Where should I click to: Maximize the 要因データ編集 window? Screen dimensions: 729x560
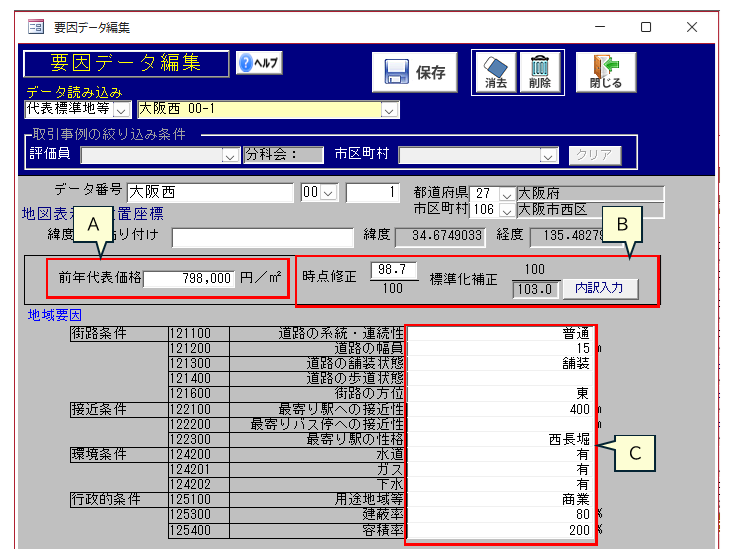pyautogui.click(x=645, y=27)
